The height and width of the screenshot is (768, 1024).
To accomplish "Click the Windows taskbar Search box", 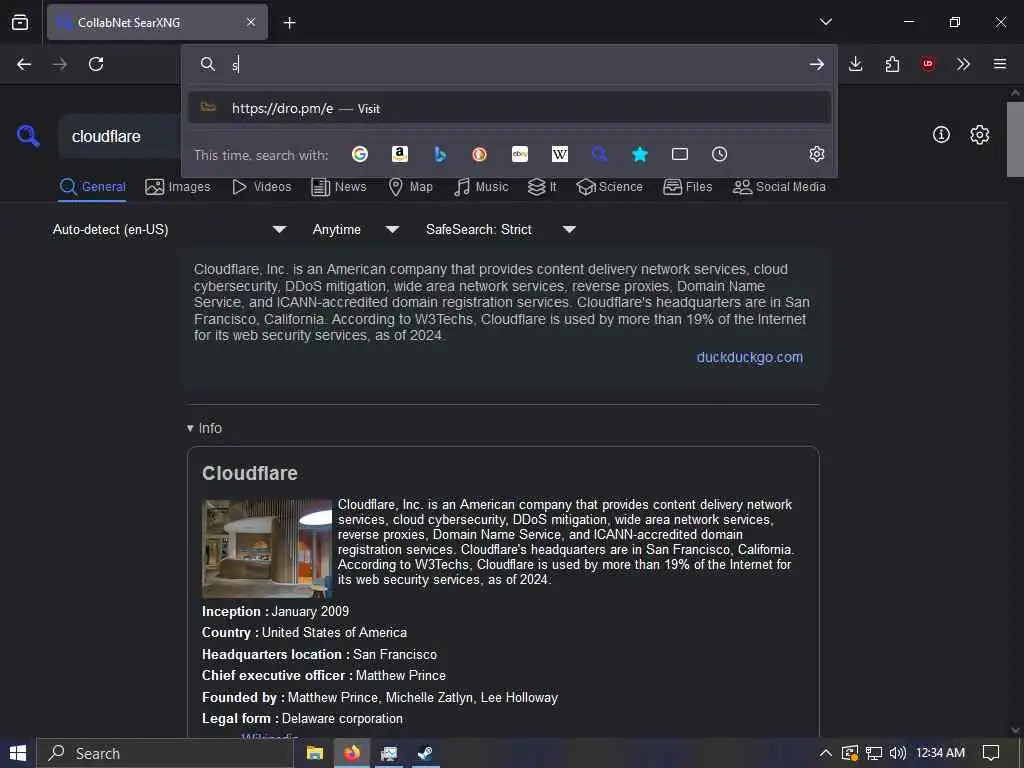I will (x=165, y=753).
